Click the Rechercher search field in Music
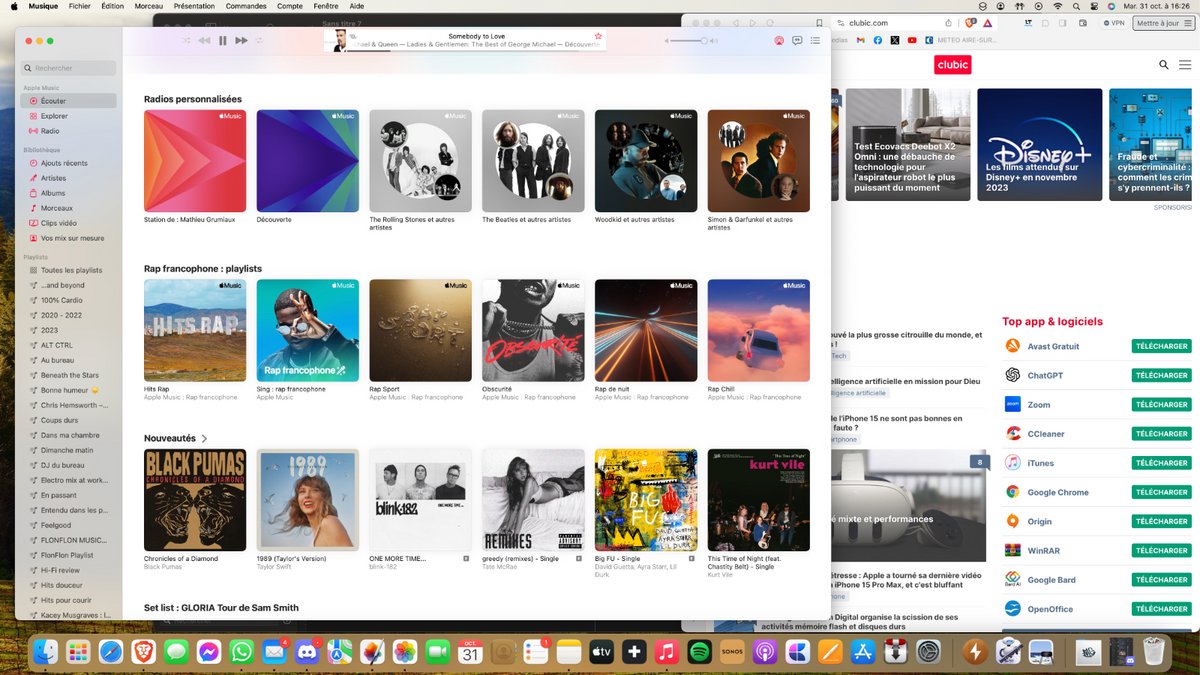Viewport: 1200px width, 675px height. point(69,68)
